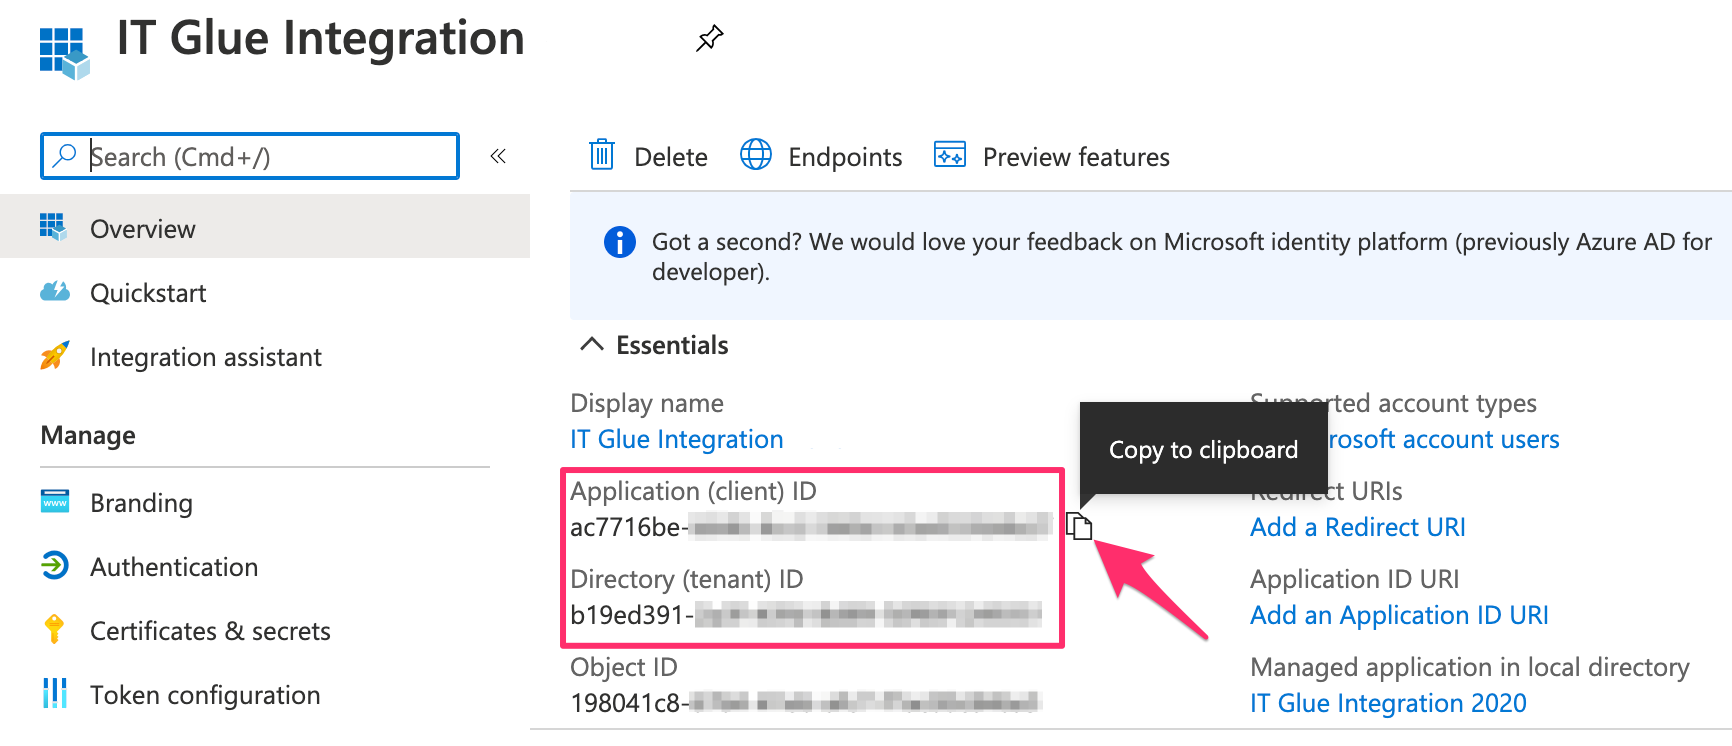The image size is (1732, 746).
Task: Collapse the Essentials section
Action: pos(592,345)
